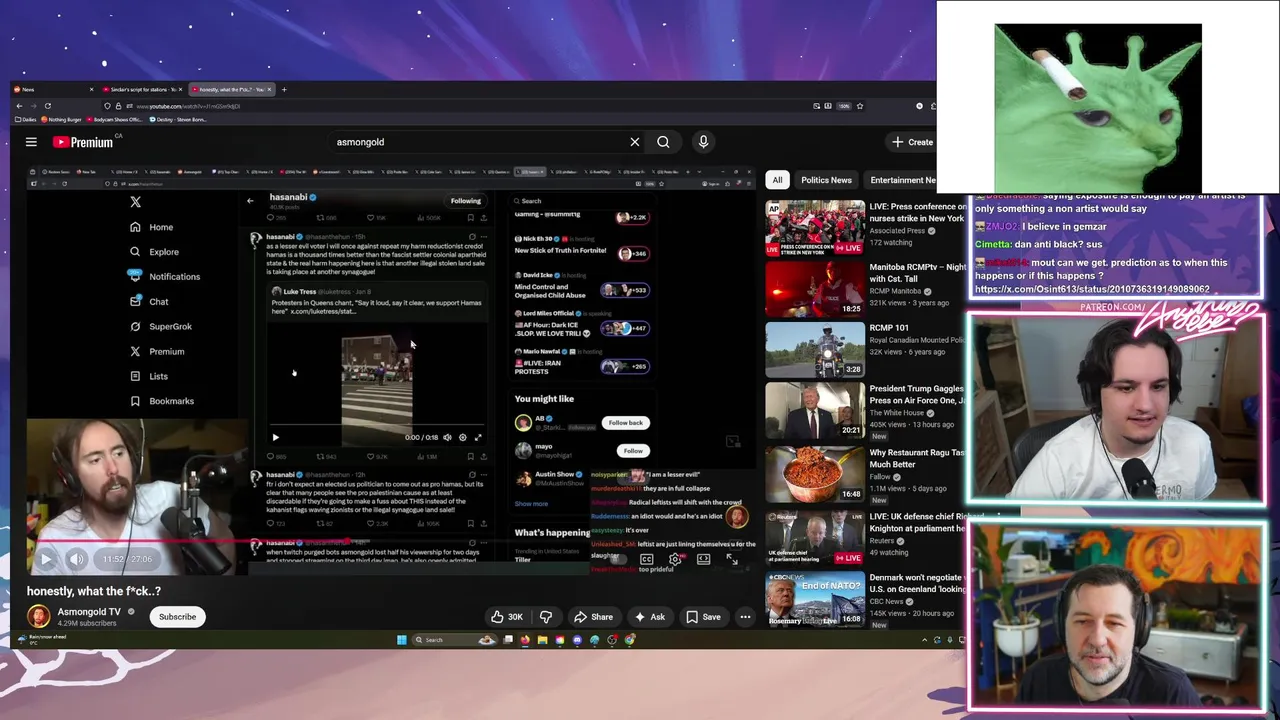Viewport: 1280px width, 720px height.
Task: Click the magnifier search button
Action: point(663,142)
